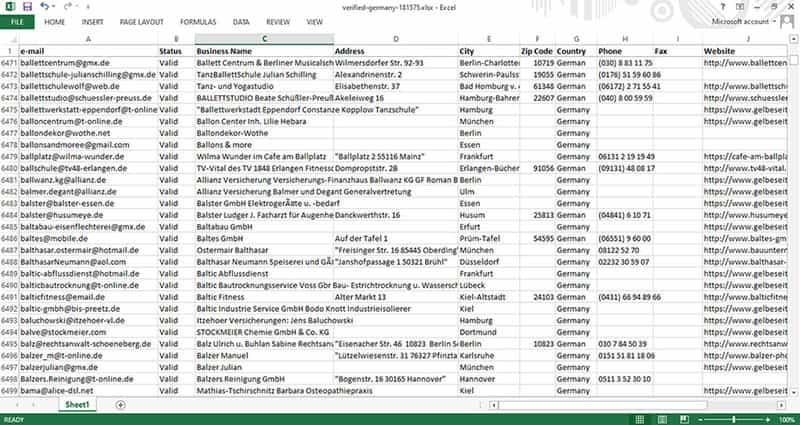800x425 pixels.
Task: Open the REVIEW ribbon tab
Action: coord(278,22)
